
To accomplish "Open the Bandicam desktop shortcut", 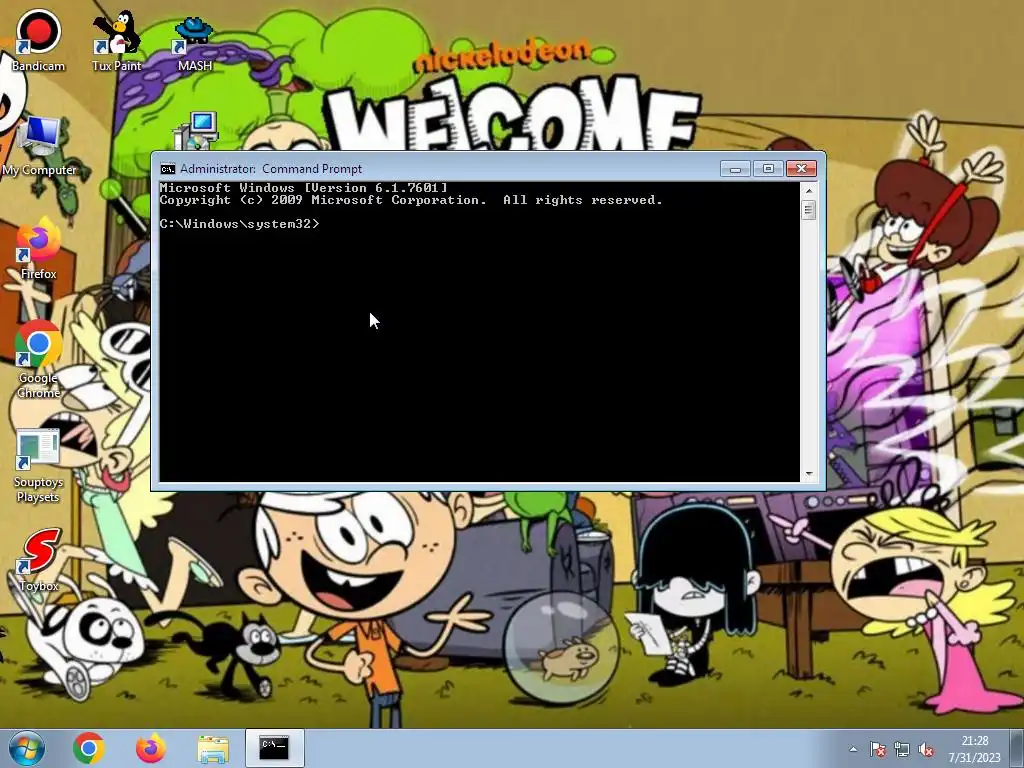I will (38, 40).
